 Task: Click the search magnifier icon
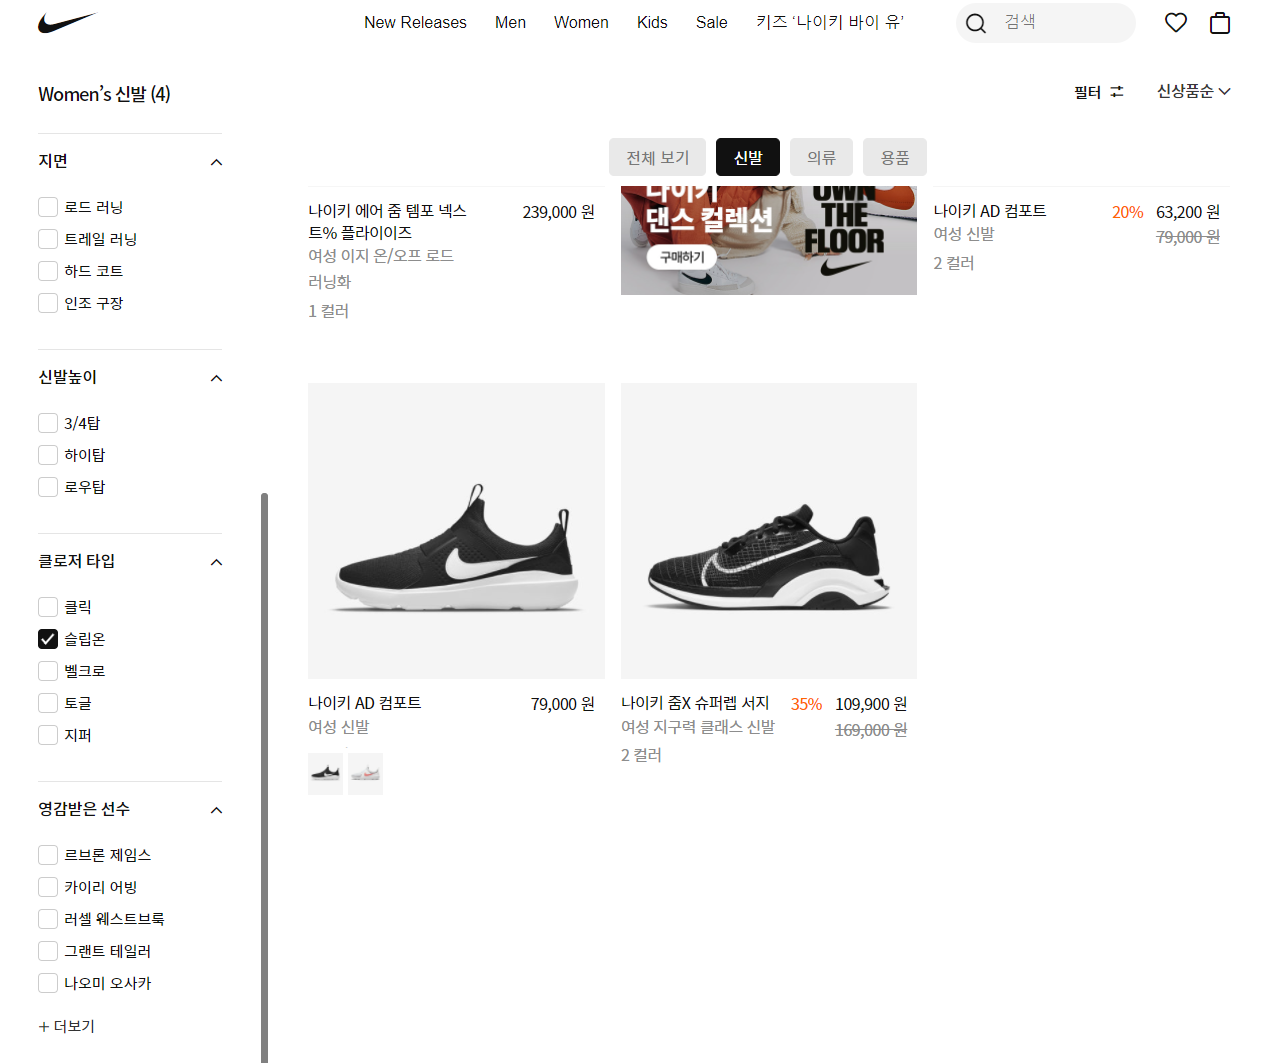pos(976,23)
